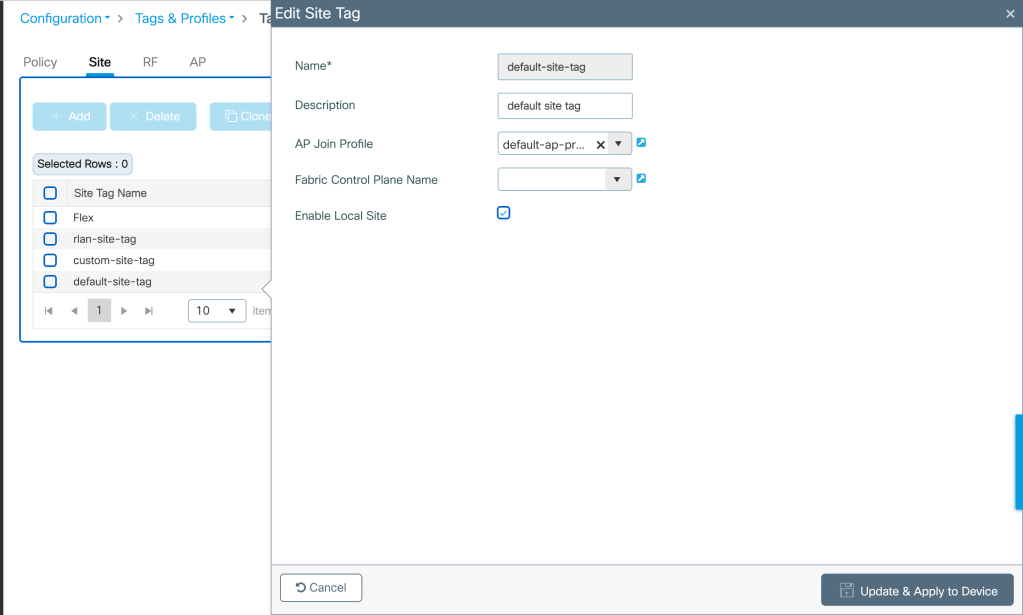Expand the AP Join Profile dropdown

pos(619,144)
